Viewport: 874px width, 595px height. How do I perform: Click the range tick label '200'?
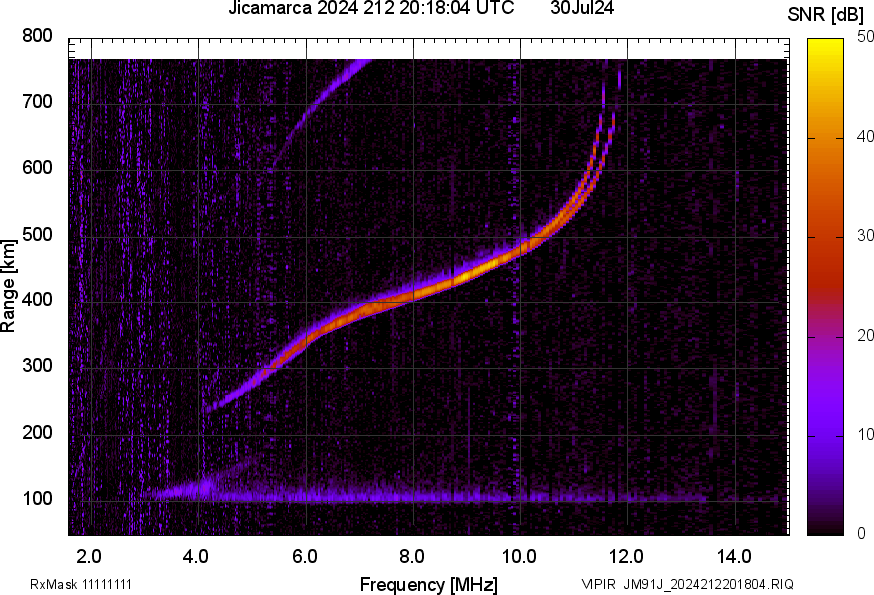[37, 432]
